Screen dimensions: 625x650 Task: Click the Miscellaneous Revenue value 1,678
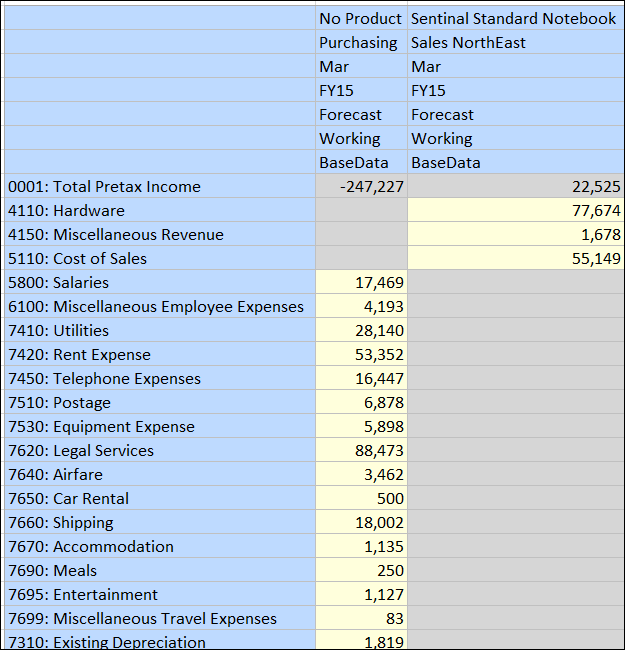pyautogui.click(x=516, y=235)
